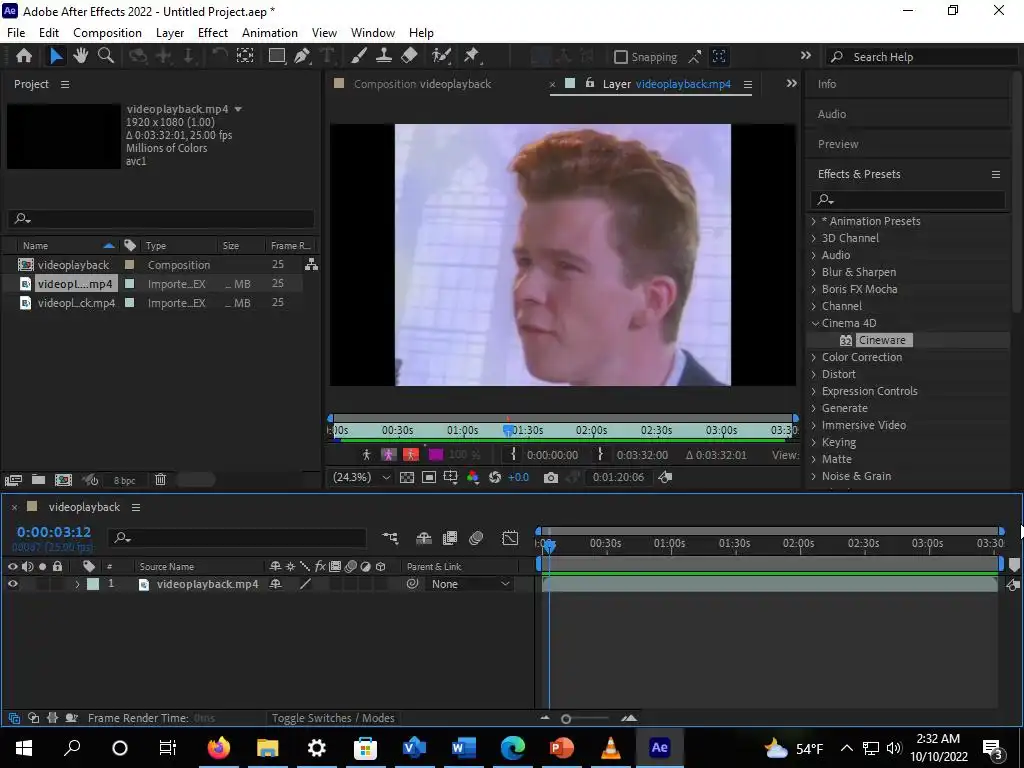The height and width of the screenshot is (768, 1024).
Task: Reset exposure aperture icon
Action: click(495, 477)
